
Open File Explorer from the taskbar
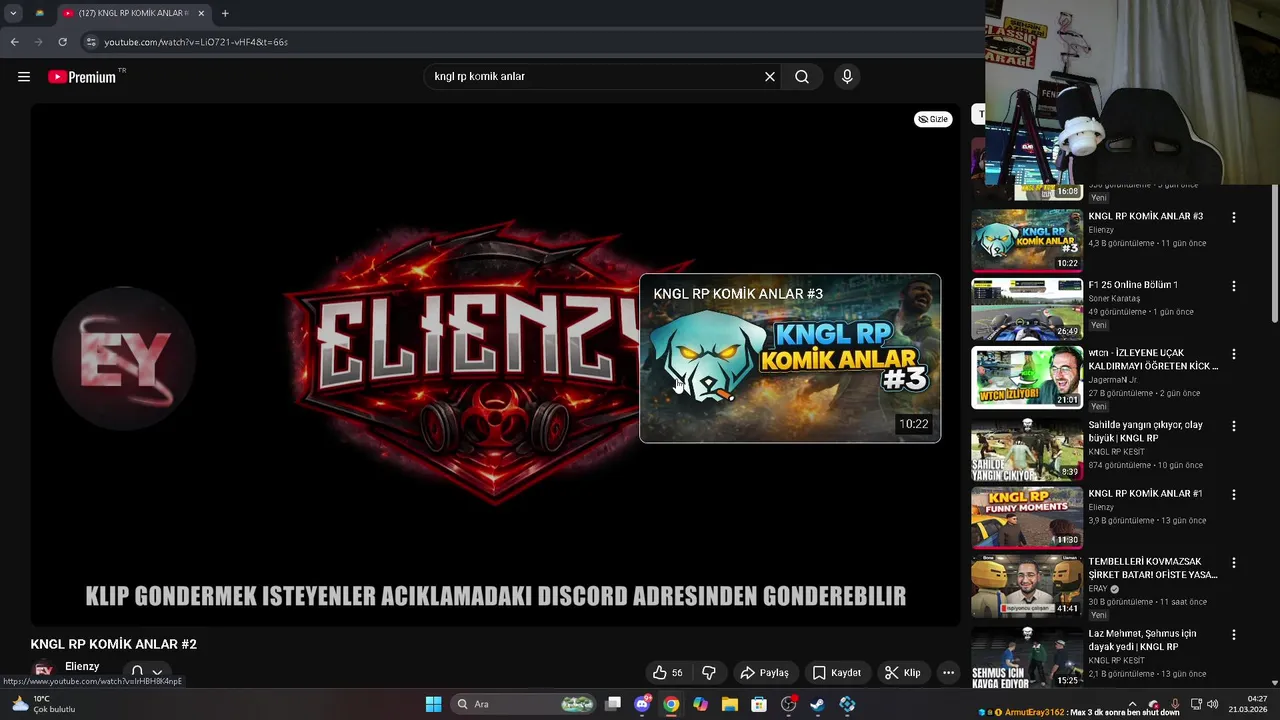[x=730, y=704]
